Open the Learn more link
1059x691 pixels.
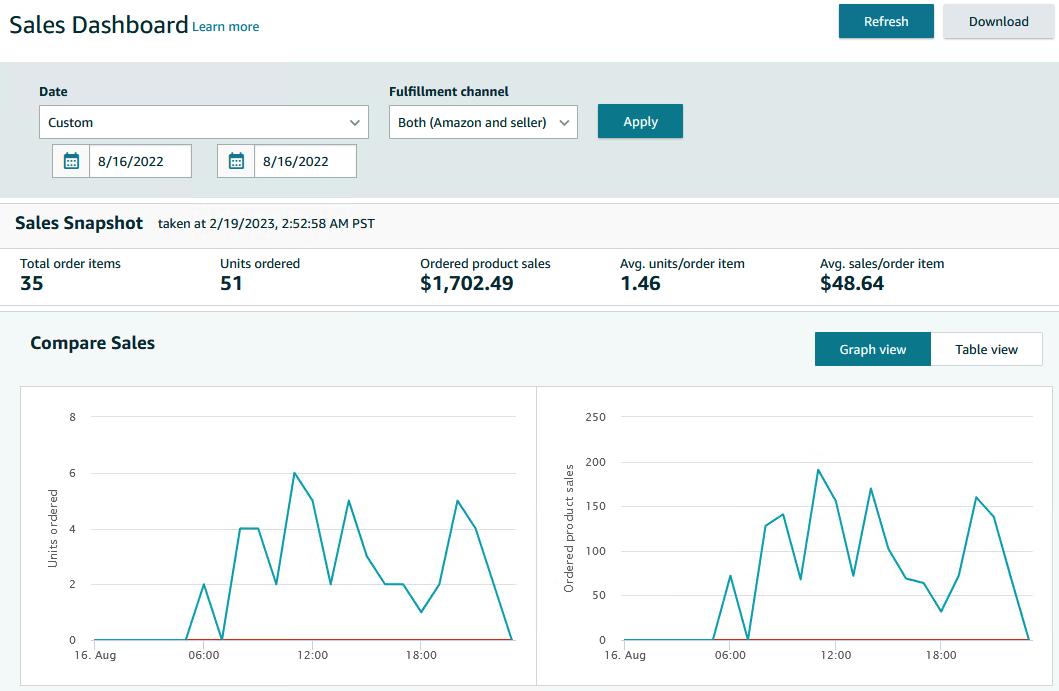[225, 27]
